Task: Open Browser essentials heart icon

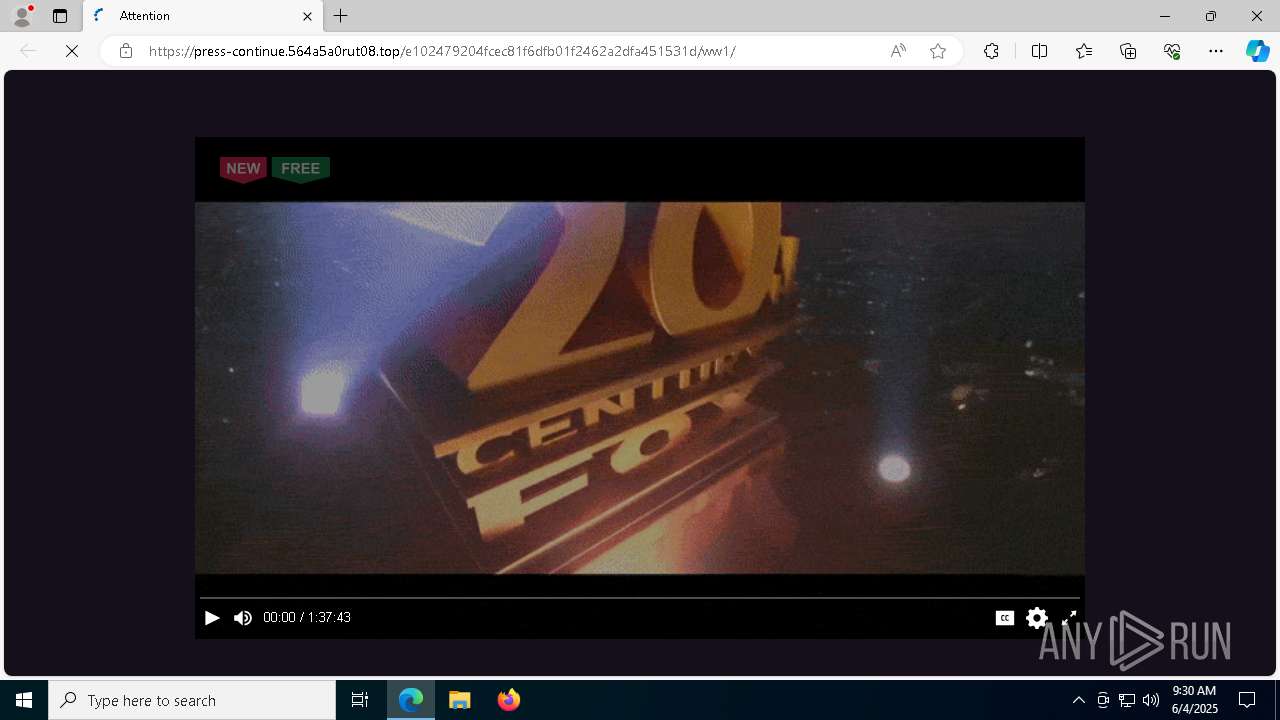Action: pos(1172,51)
